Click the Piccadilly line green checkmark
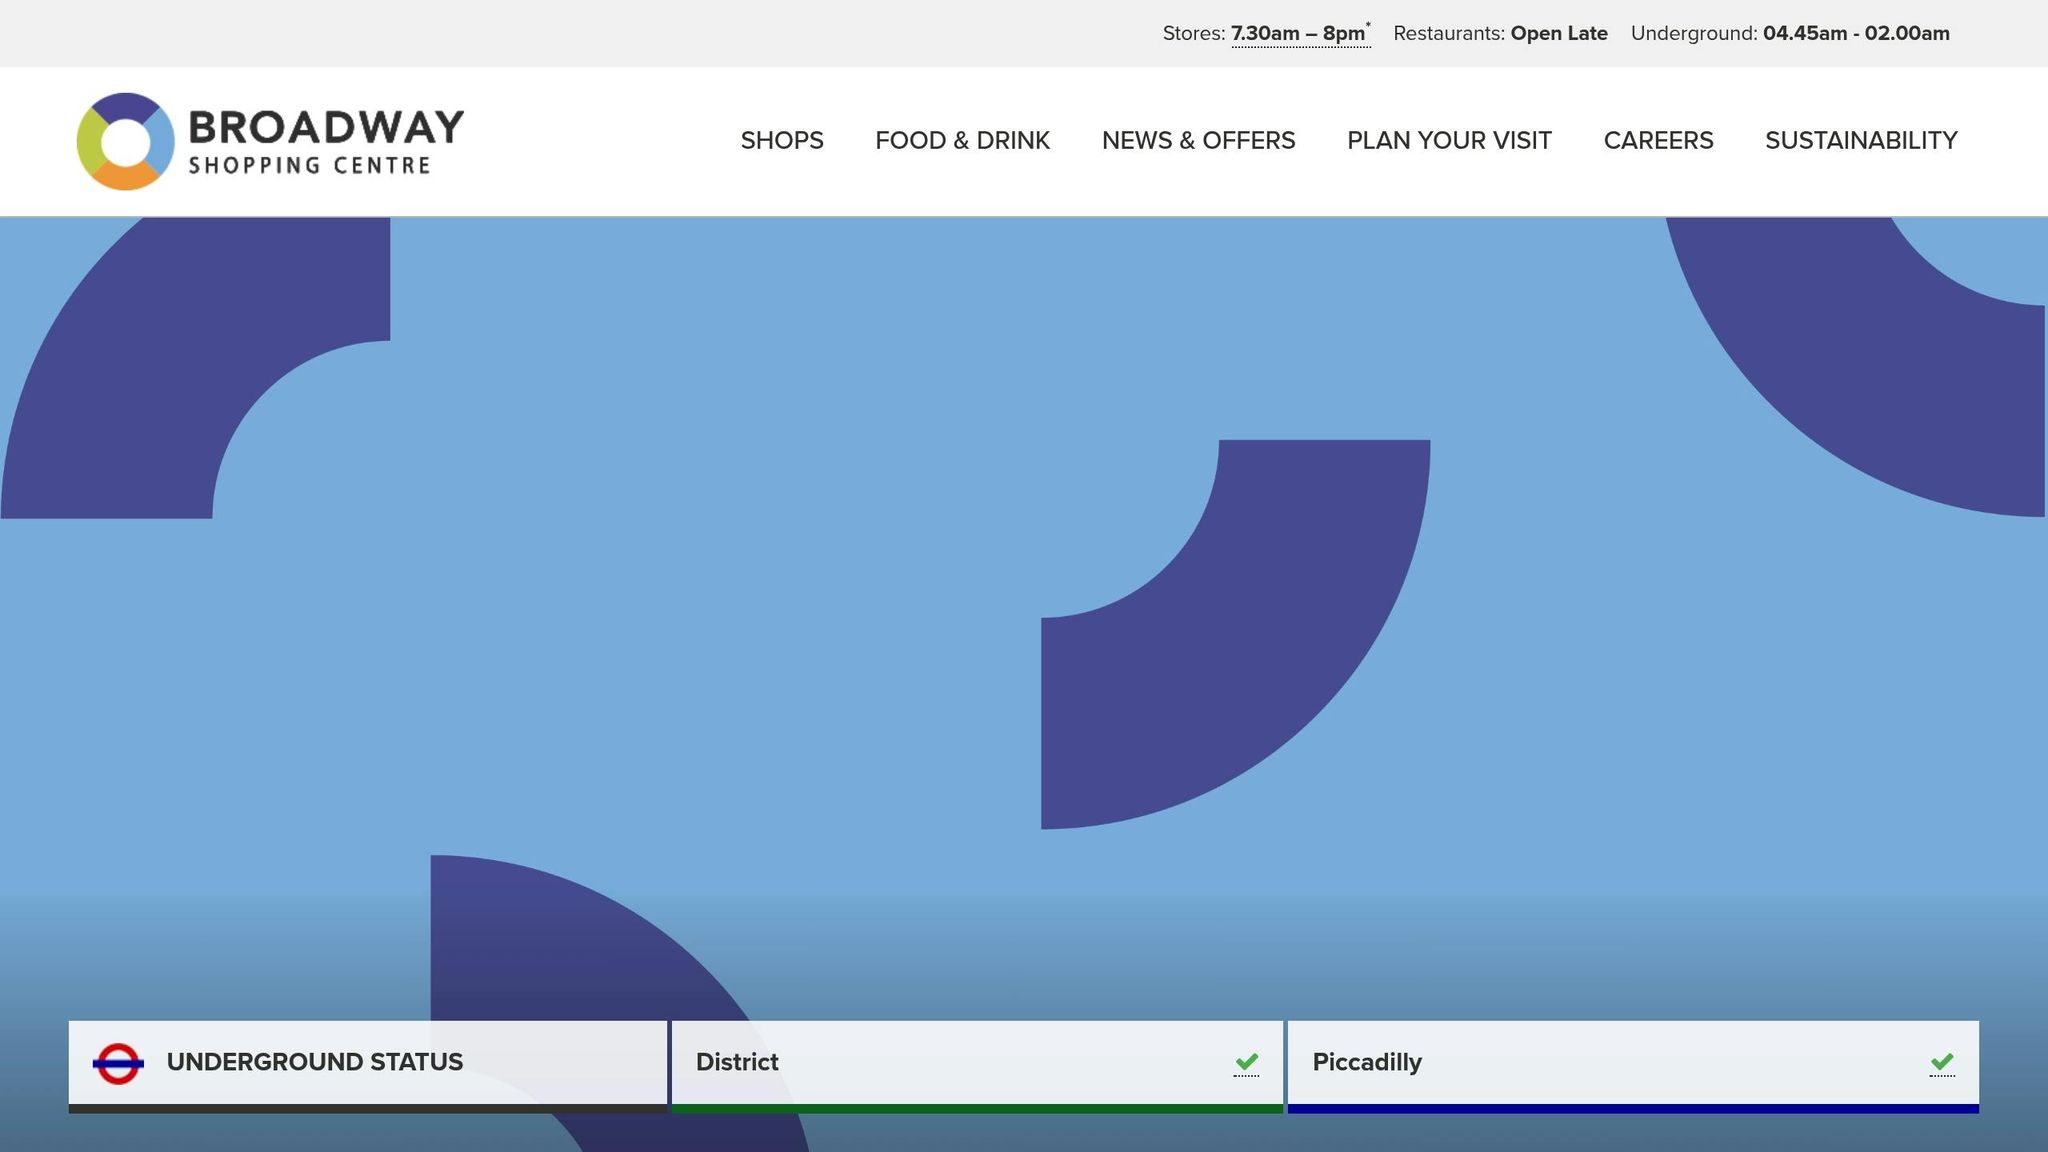The image size is (2048, 1152). (x=1941, y=1062)
